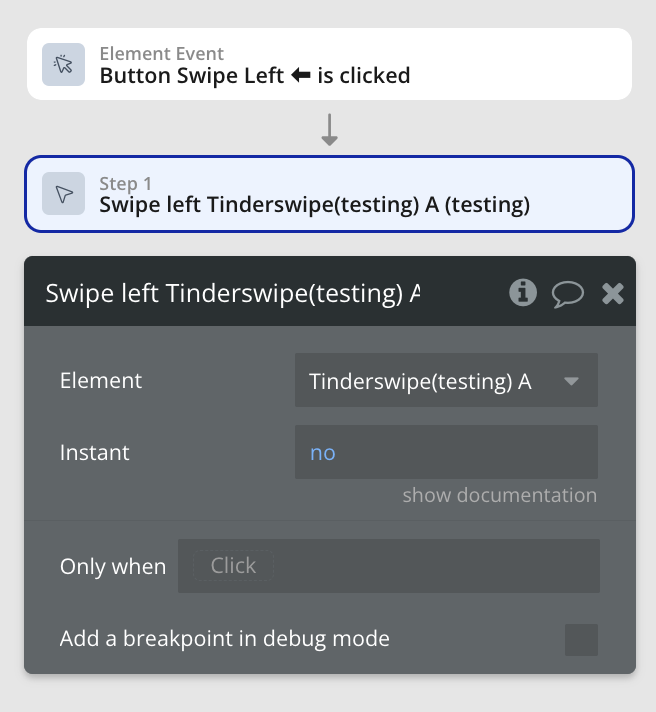Close the Swipe left properties panel
The image size is (656, 712).
coord(612,293)
